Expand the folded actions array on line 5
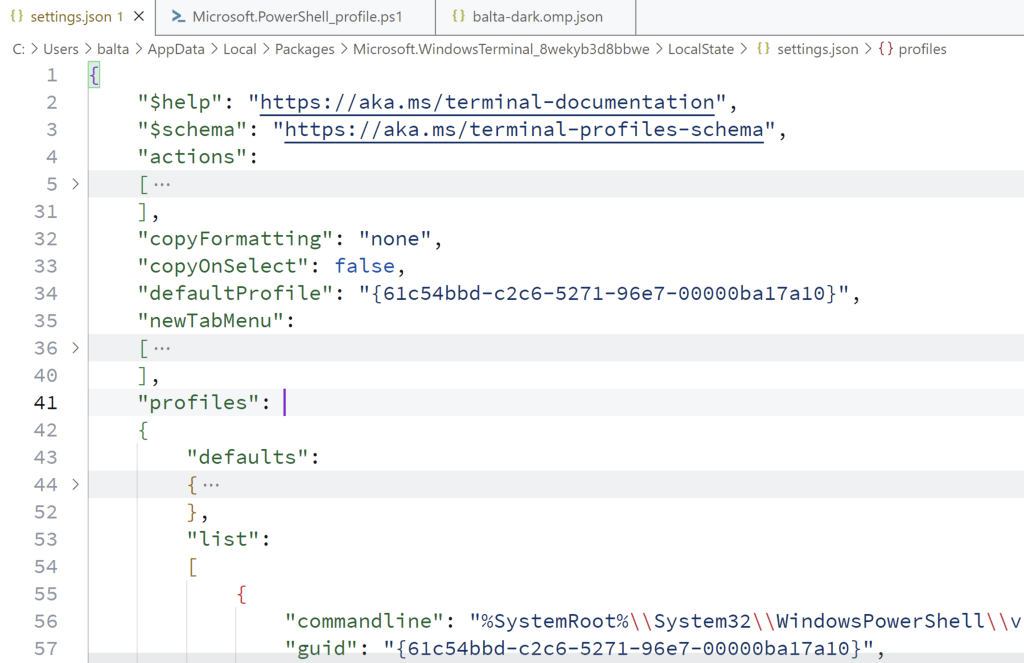The image size is (1024, 663). [x=76, y=184]
